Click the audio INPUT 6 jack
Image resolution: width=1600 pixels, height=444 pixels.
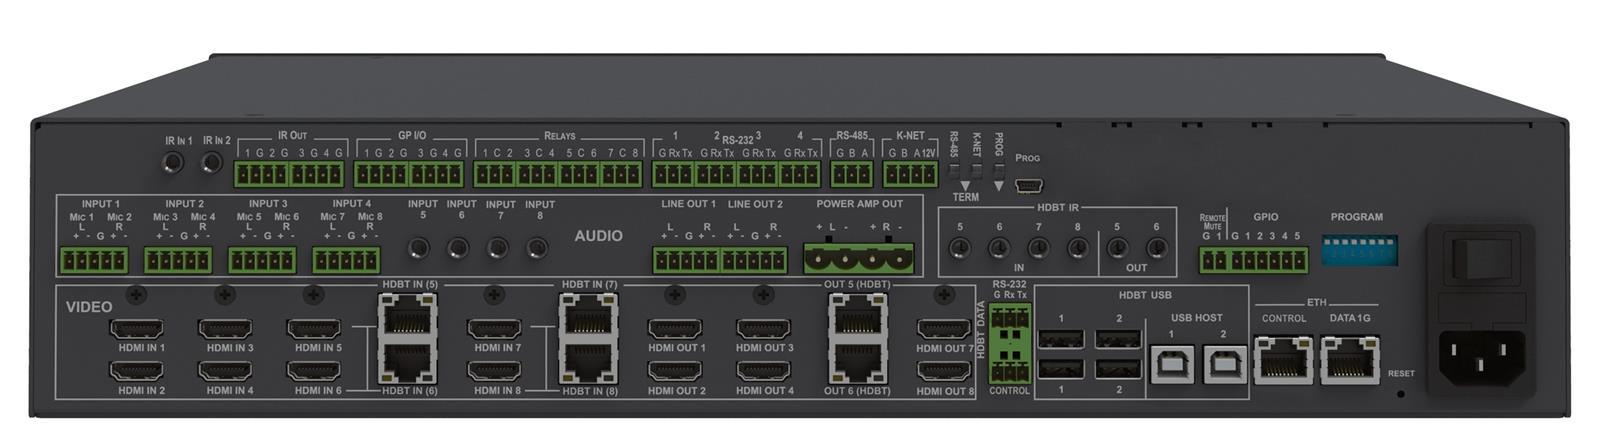459,248
